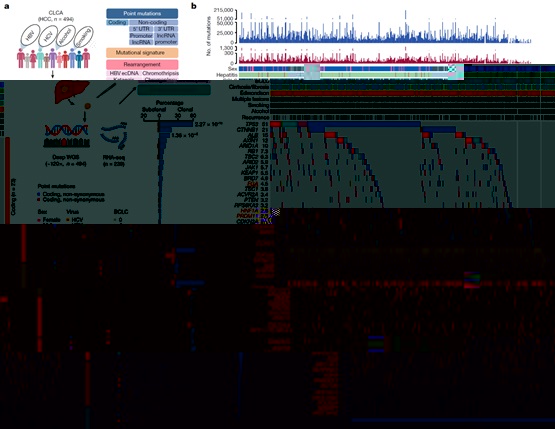This screenshot has width=555, height=429.
Task: Click the Mutational signature orange box
Action: (142, 53)
